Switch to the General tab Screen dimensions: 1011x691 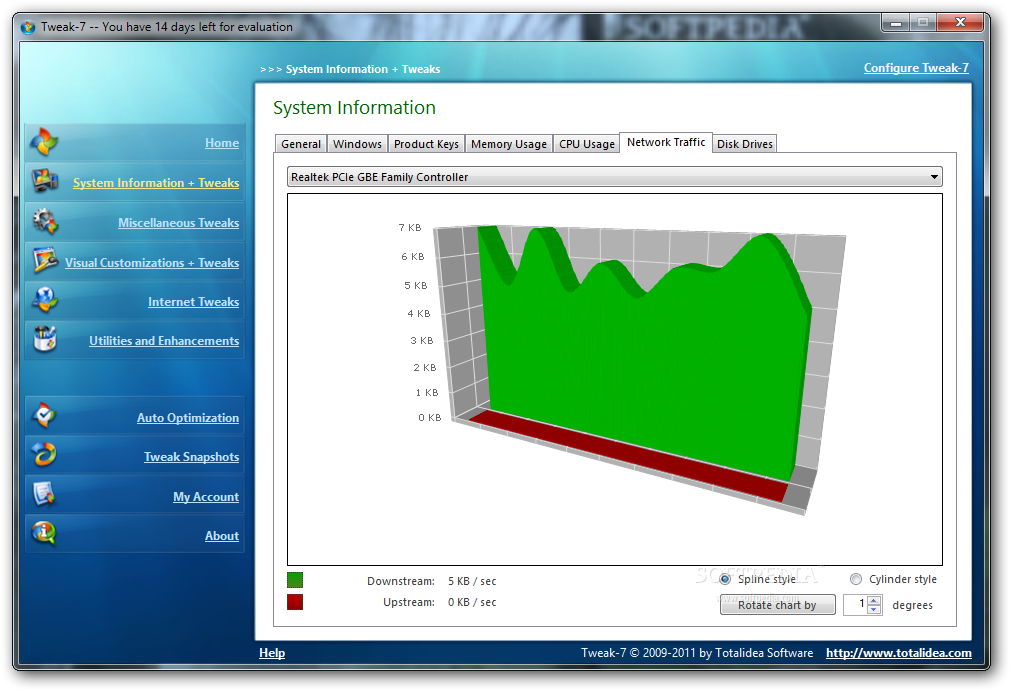[301, 144]
